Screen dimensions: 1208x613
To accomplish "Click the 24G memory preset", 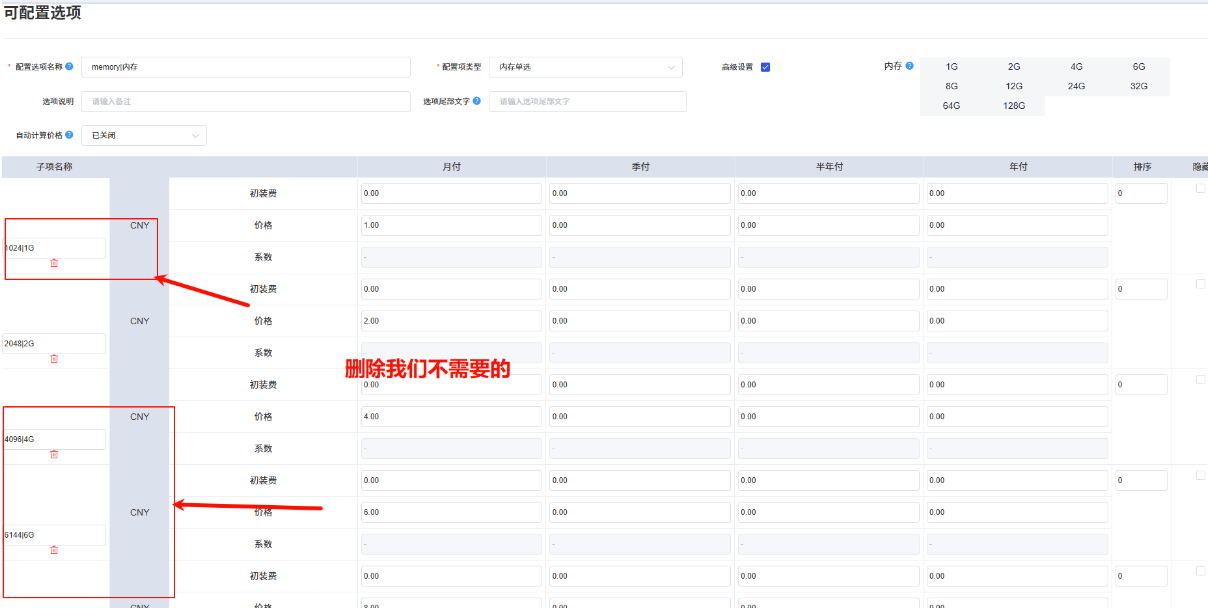I will (x=1075, y=86).
